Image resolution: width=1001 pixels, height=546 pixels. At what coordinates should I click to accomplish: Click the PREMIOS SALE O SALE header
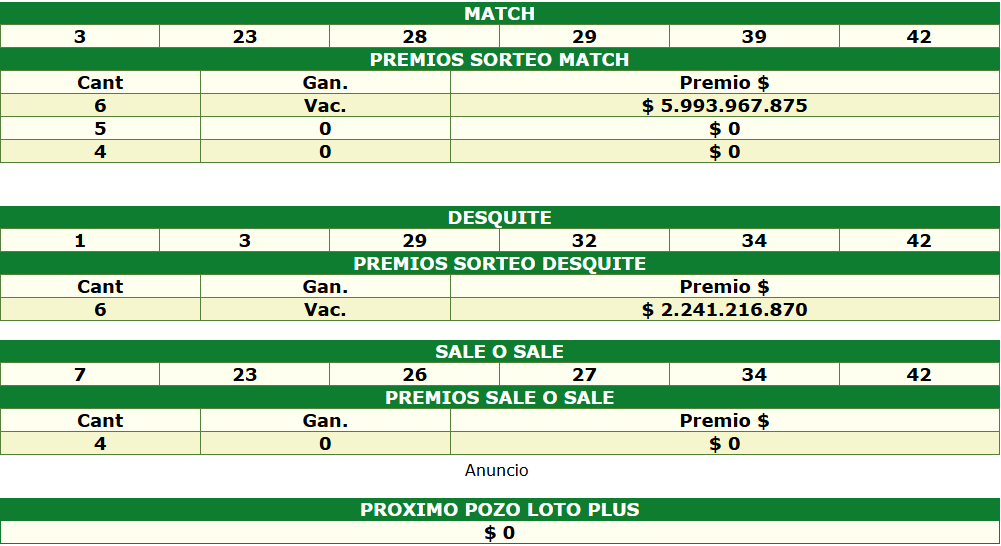[x=500, y=398]
